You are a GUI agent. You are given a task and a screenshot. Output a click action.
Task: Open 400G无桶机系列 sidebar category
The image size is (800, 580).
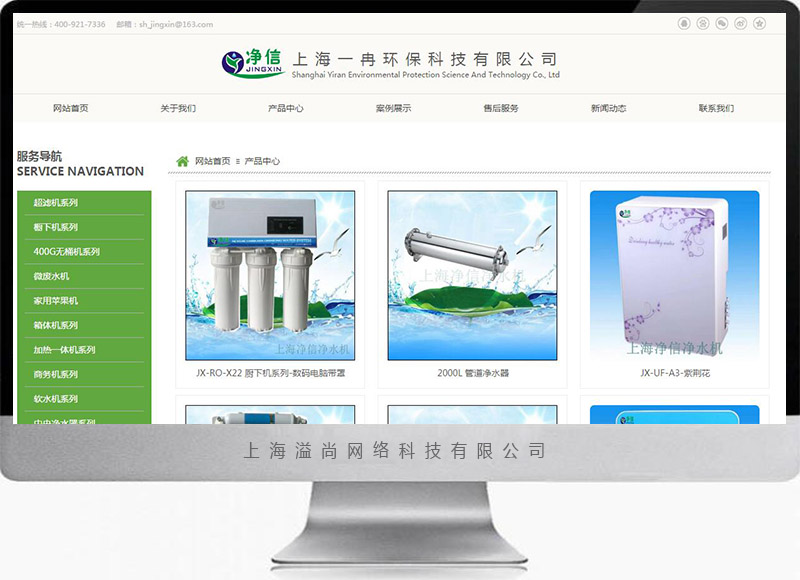pos(67,252)
